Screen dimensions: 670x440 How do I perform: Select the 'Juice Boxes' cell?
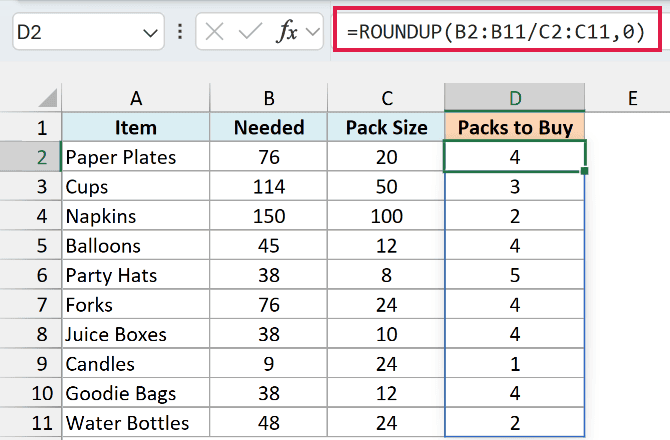[x=136, y=334]
